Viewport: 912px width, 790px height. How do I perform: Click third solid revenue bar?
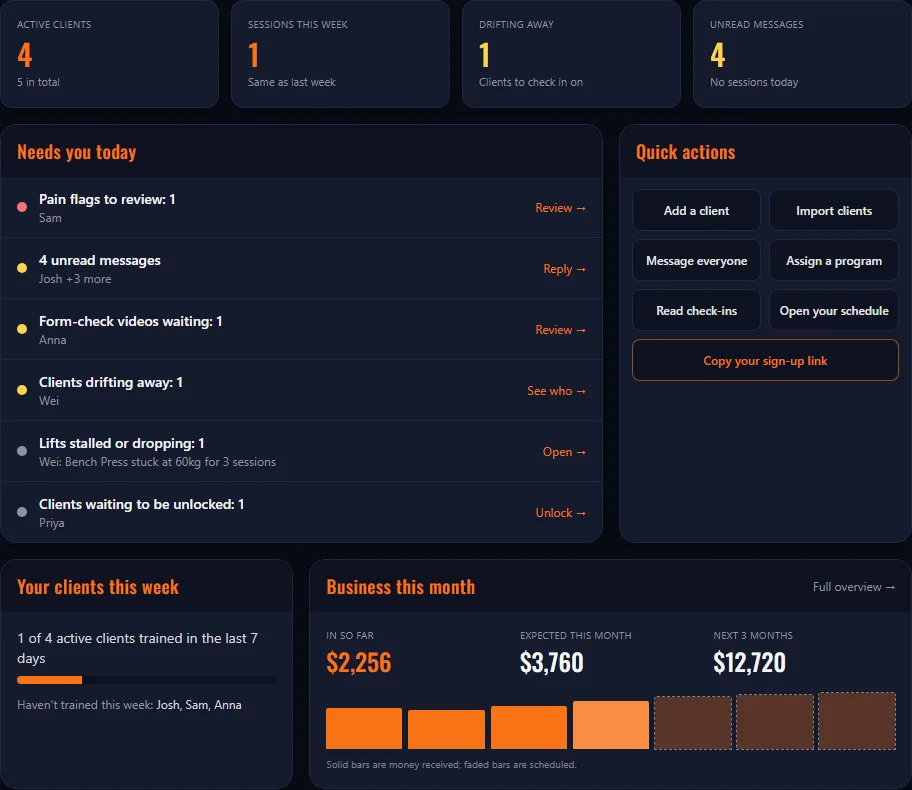click(529, 728)
